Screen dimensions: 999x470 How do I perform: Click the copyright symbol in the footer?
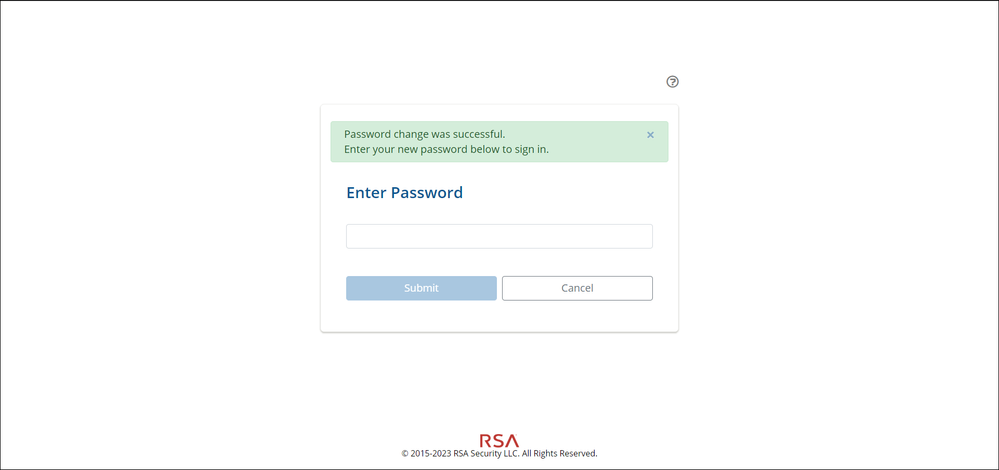[x=405, y=454]
